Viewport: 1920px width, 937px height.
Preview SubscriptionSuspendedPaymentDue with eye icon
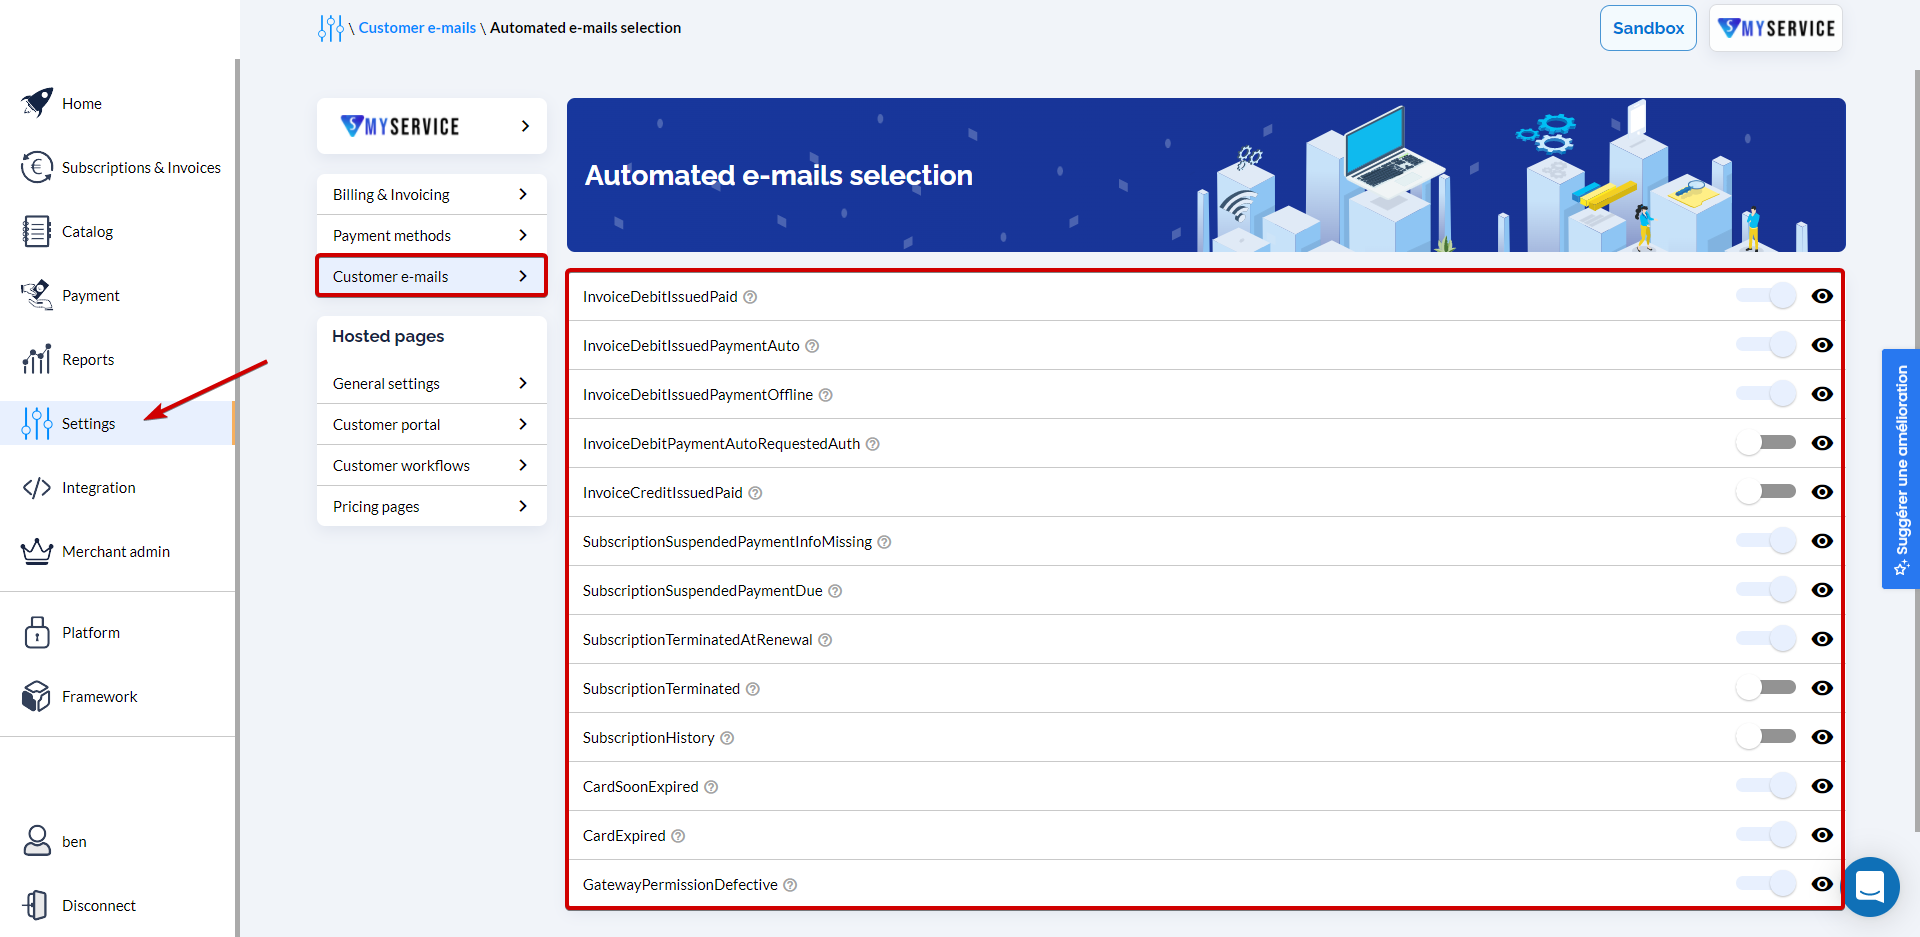[x=1822, y=590]
